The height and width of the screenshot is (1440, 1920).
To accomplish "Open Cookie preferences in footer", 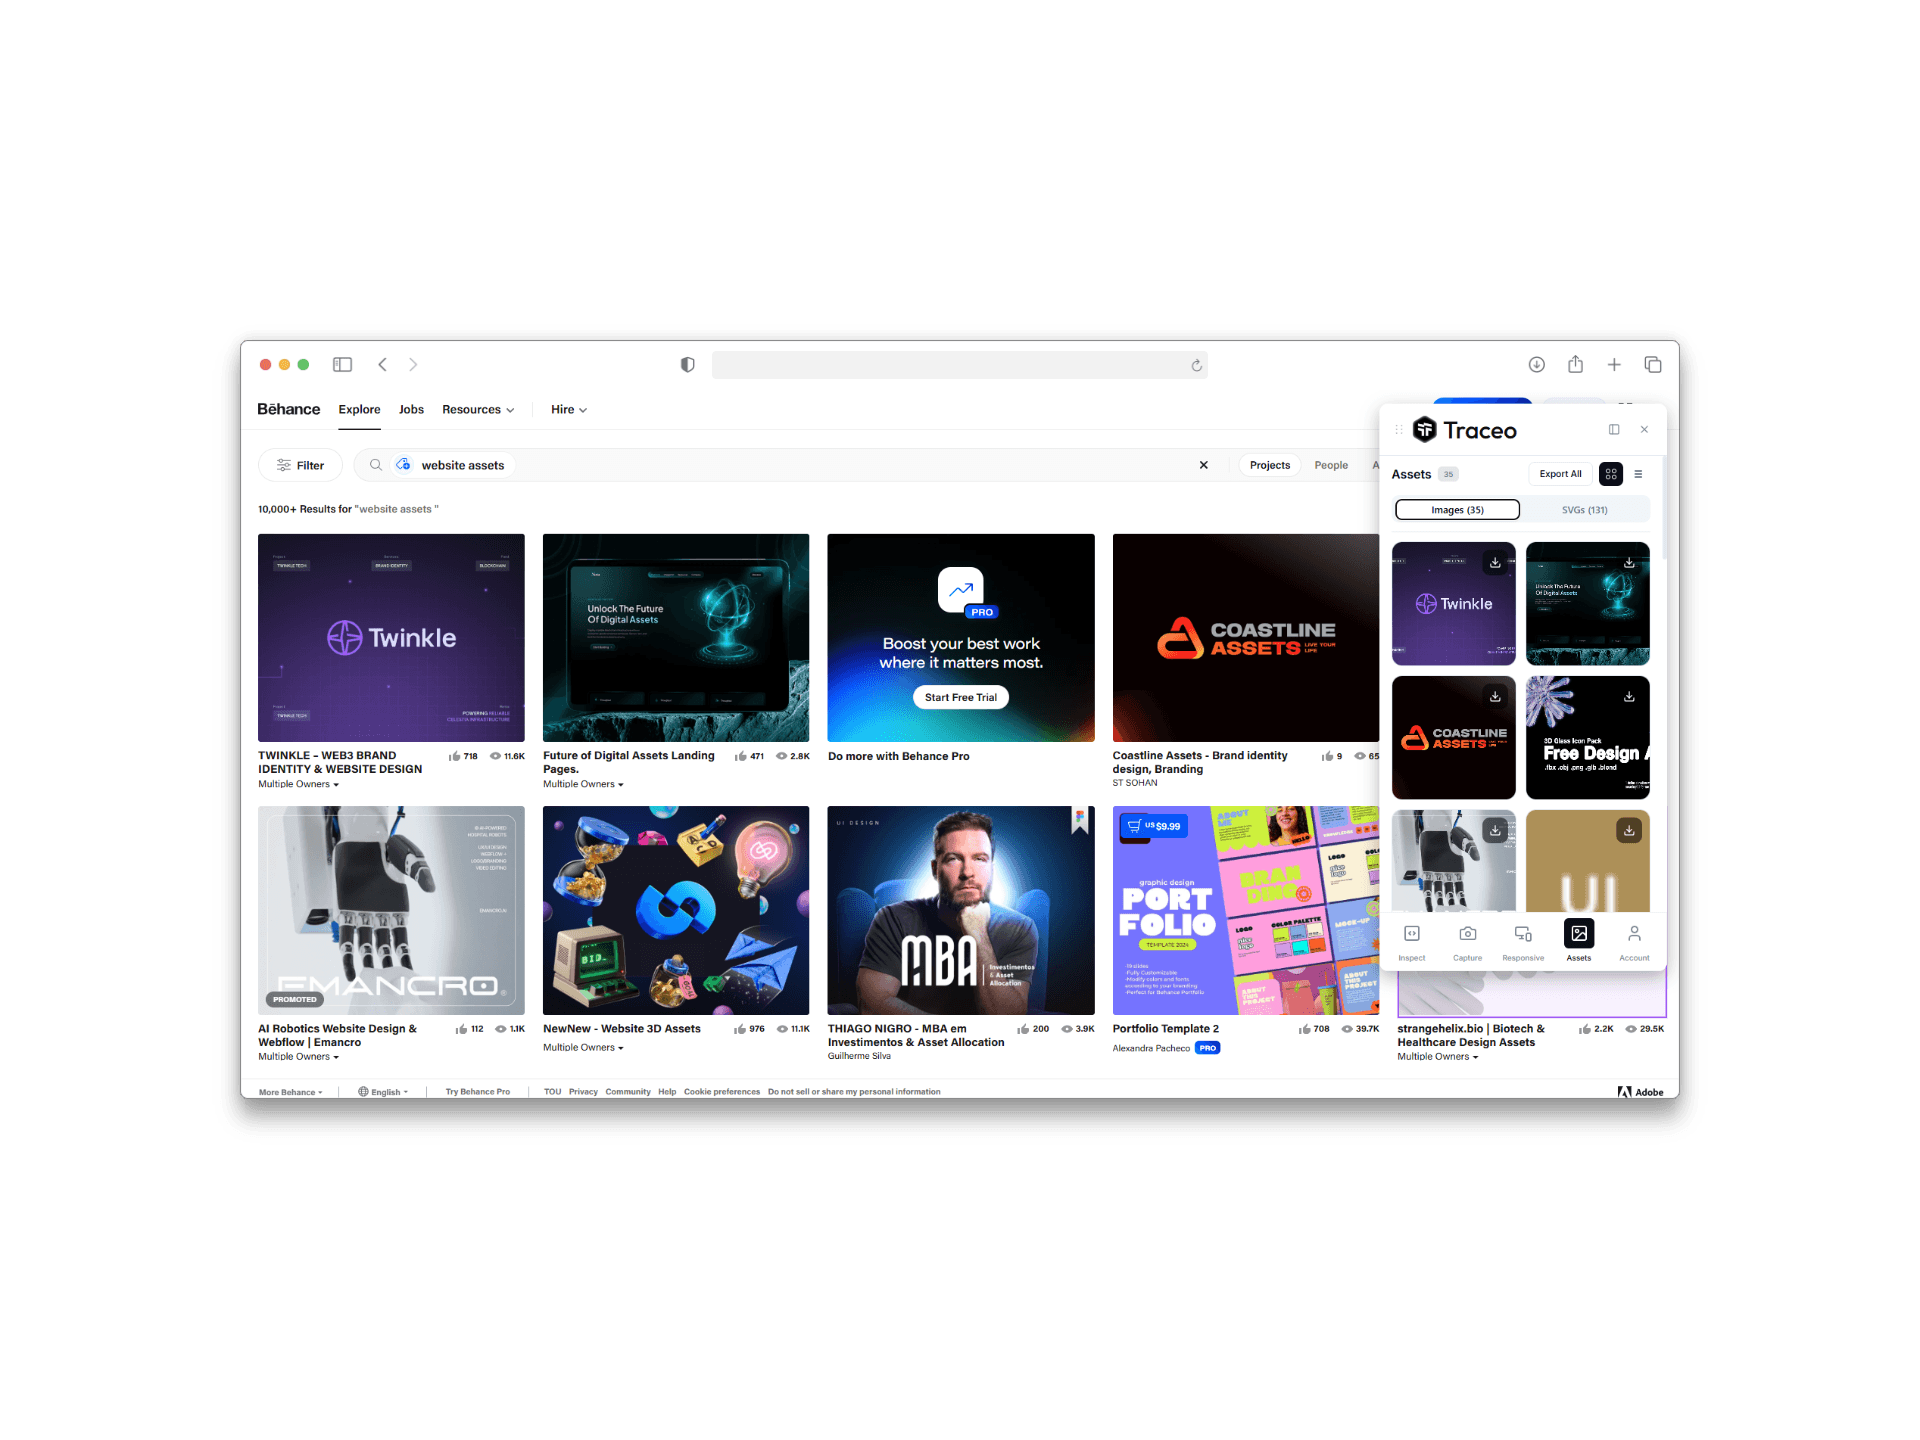I will [722, 1092].
